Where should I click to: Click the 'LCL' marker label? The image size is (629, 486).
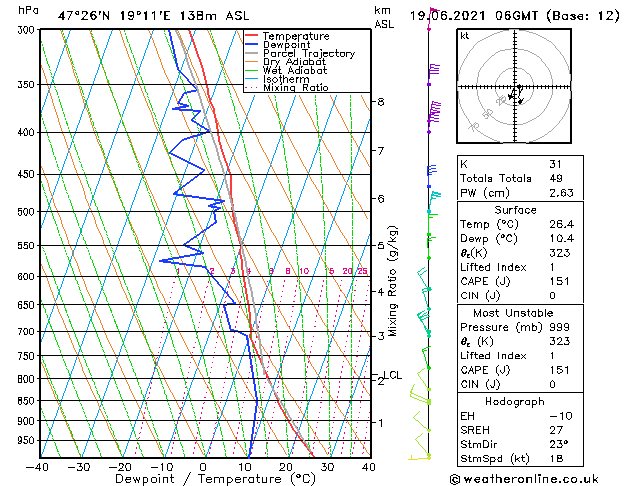pos(393,375)
